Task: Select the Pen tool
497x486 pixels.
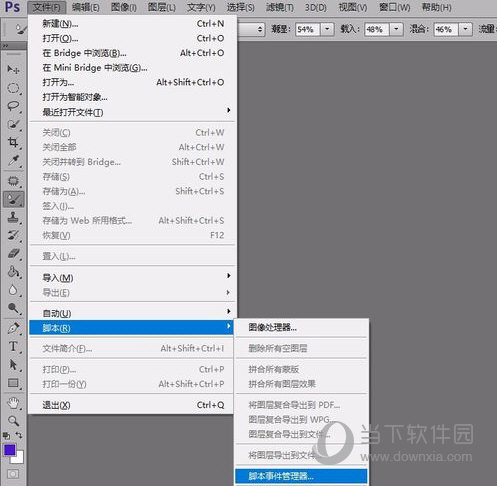Action: (x=13, y=328)
